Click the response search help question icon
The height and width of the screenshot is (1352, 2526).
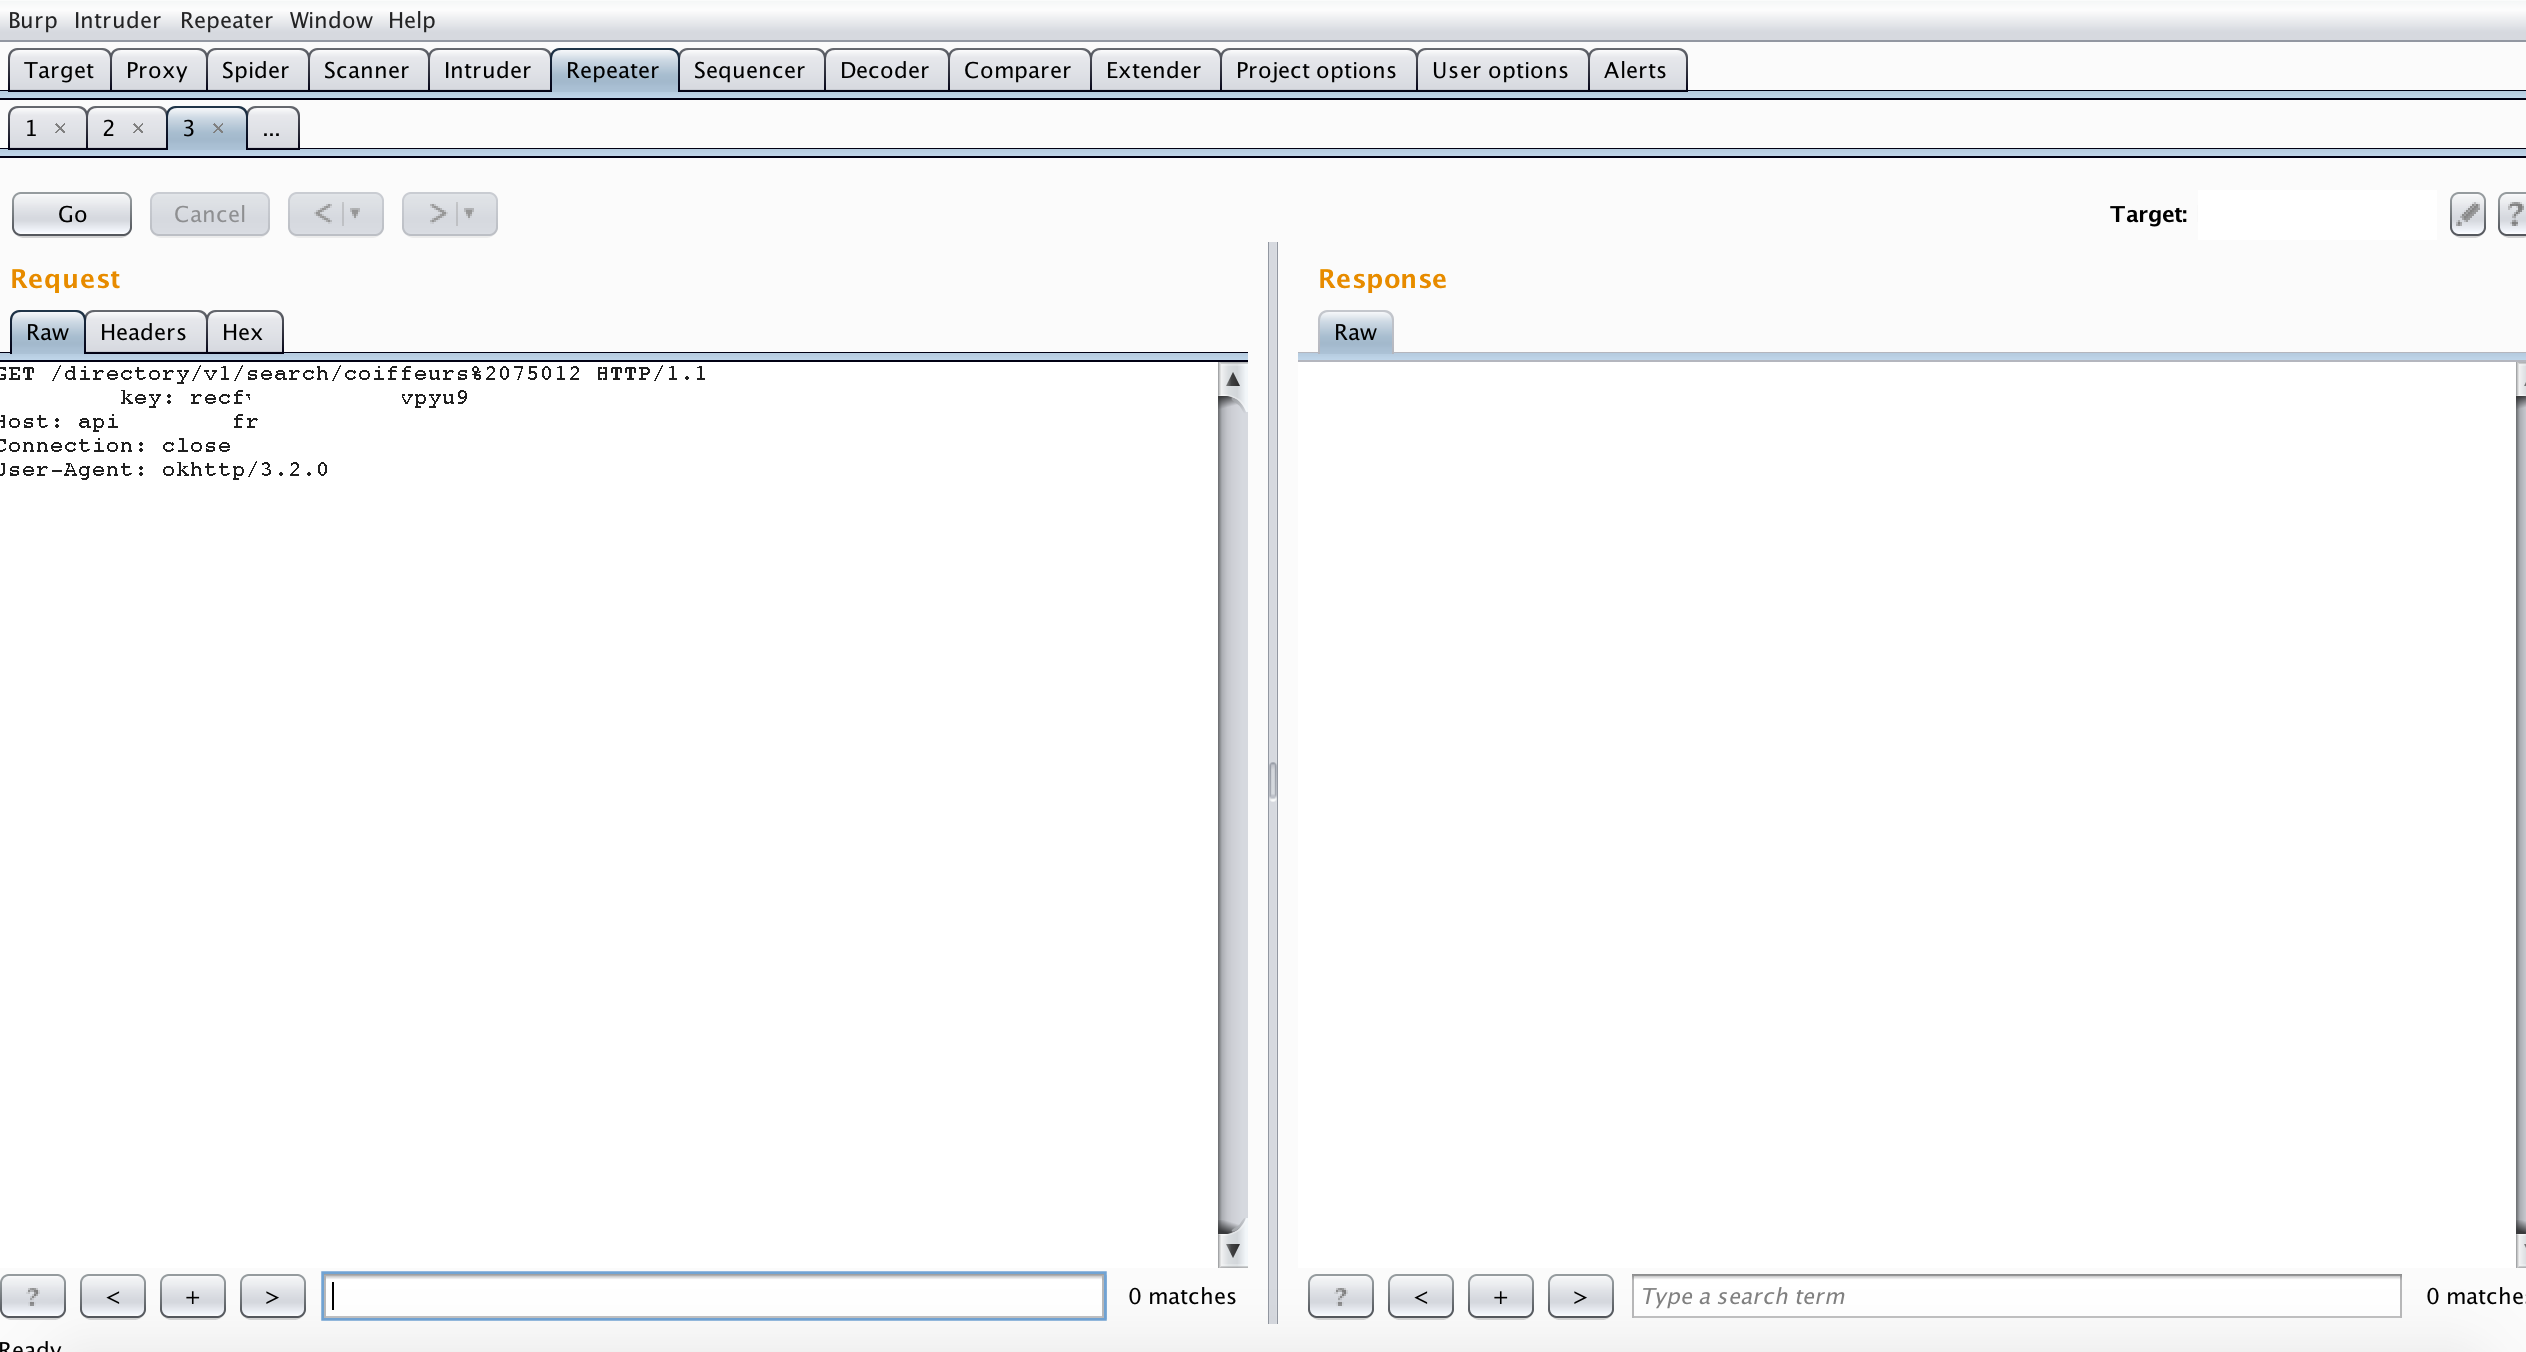(1340, 1296)
